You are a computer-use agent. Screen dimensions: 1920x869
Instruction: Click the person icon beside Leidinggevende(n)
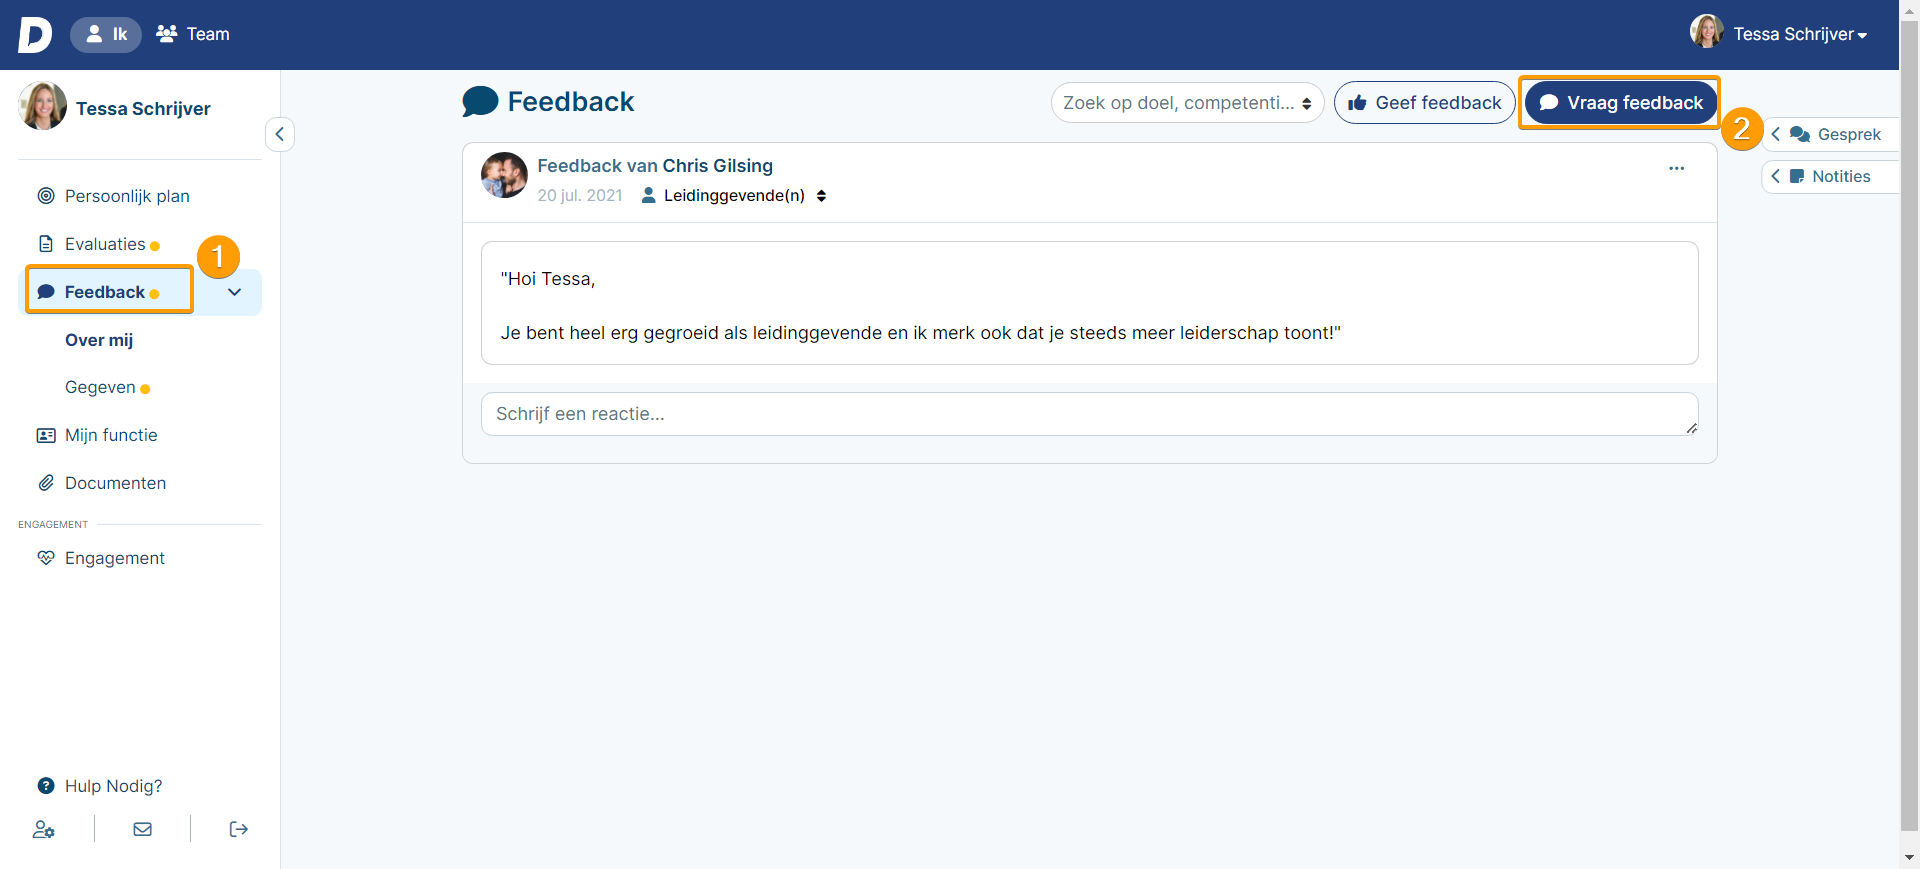649,196
